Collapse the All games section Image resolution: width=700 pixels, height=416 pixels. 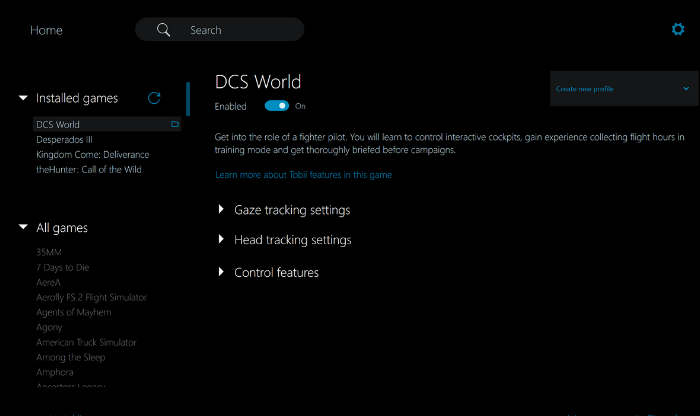[23, 227]
